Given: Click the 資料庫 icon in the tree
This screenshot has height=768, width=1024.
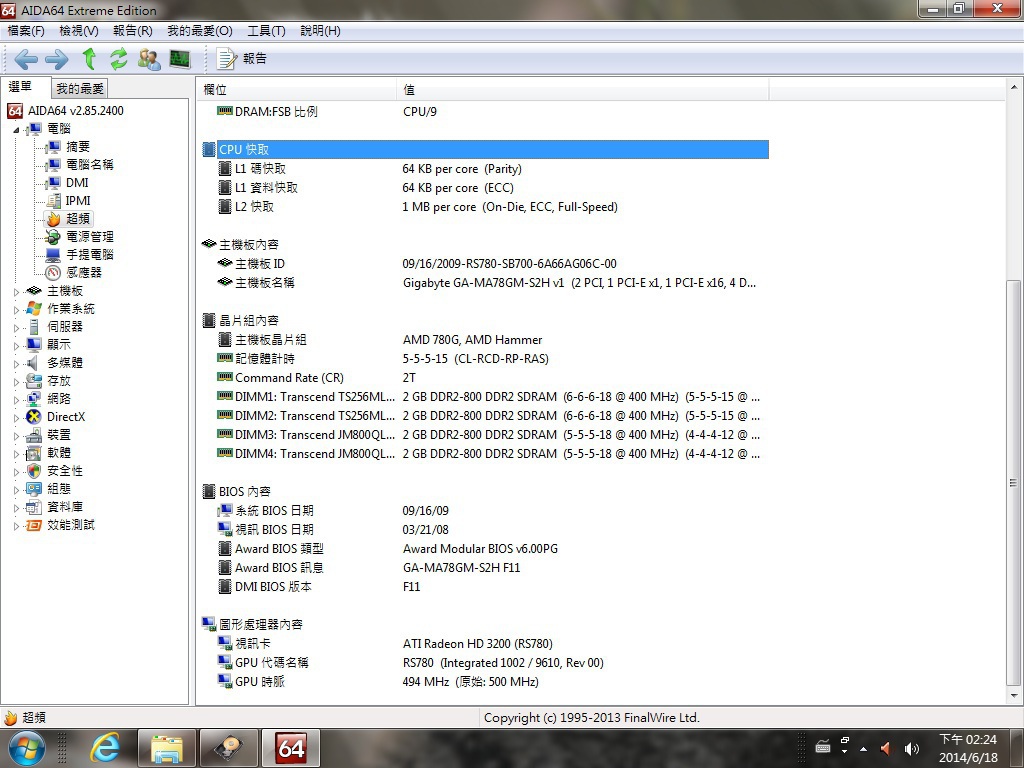Looking at the screenshot, I should [x=34, y=507].
